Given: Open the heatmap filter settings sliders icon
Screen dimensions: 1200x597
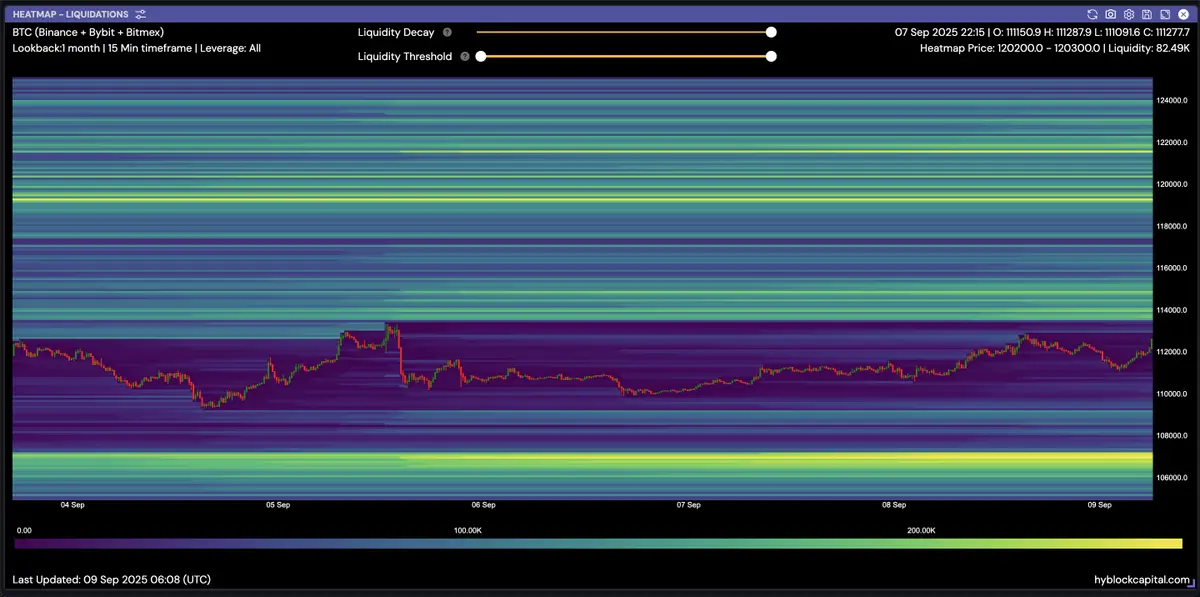Looking at the screenshot, I should pos(141,15).
